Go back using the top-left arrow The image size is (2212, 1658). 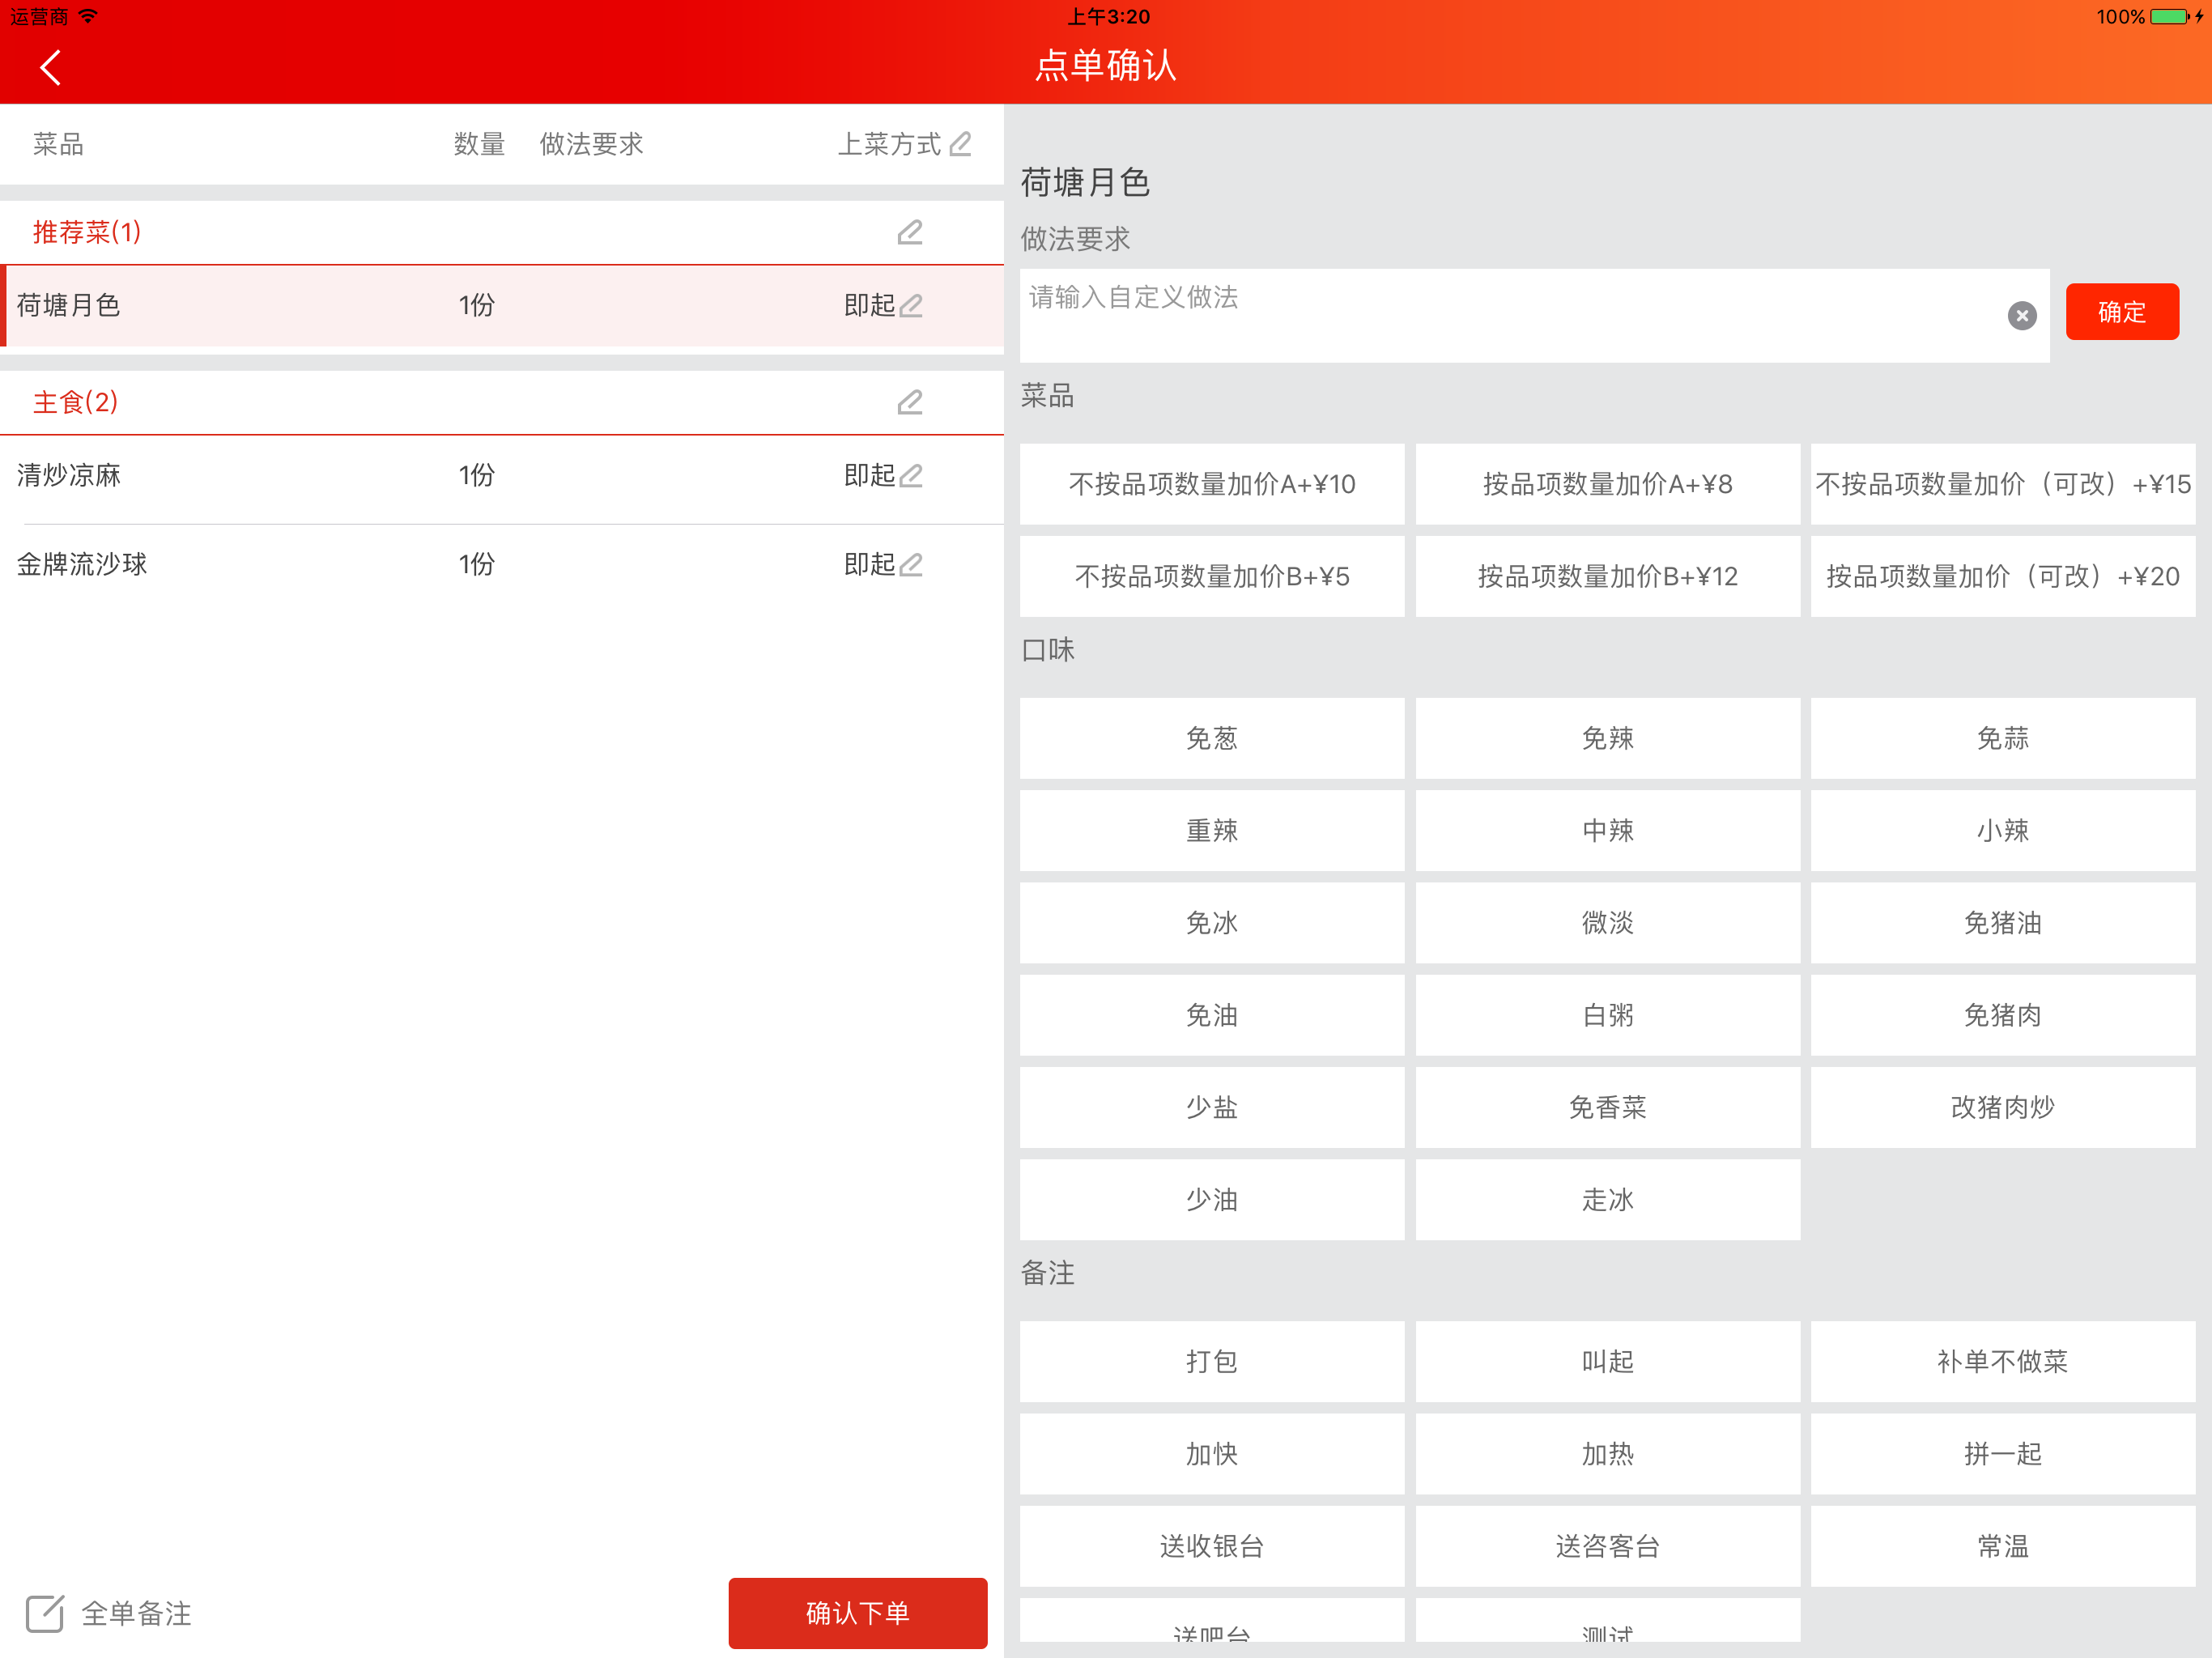[51, 68]
